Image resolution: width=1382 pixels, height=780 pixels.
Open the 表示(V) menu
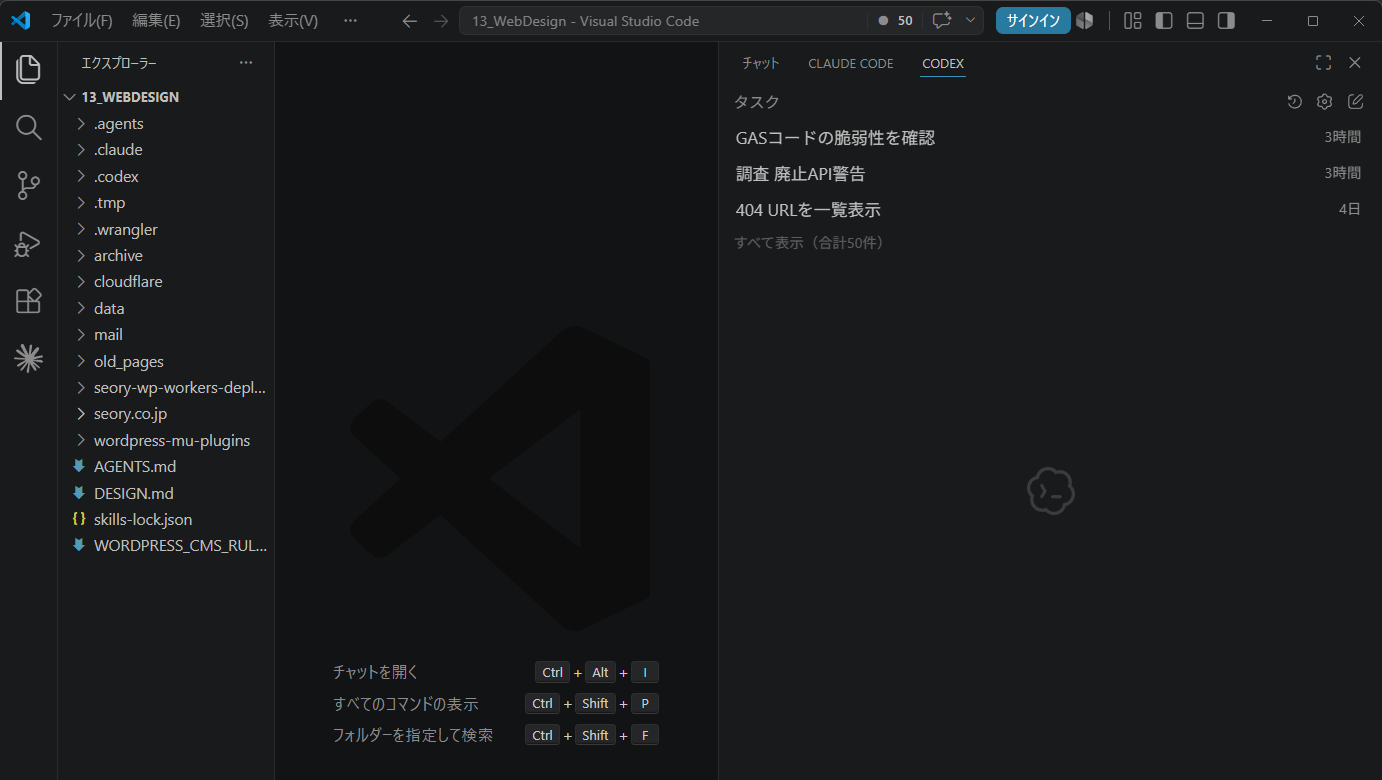tap(293, 20)
